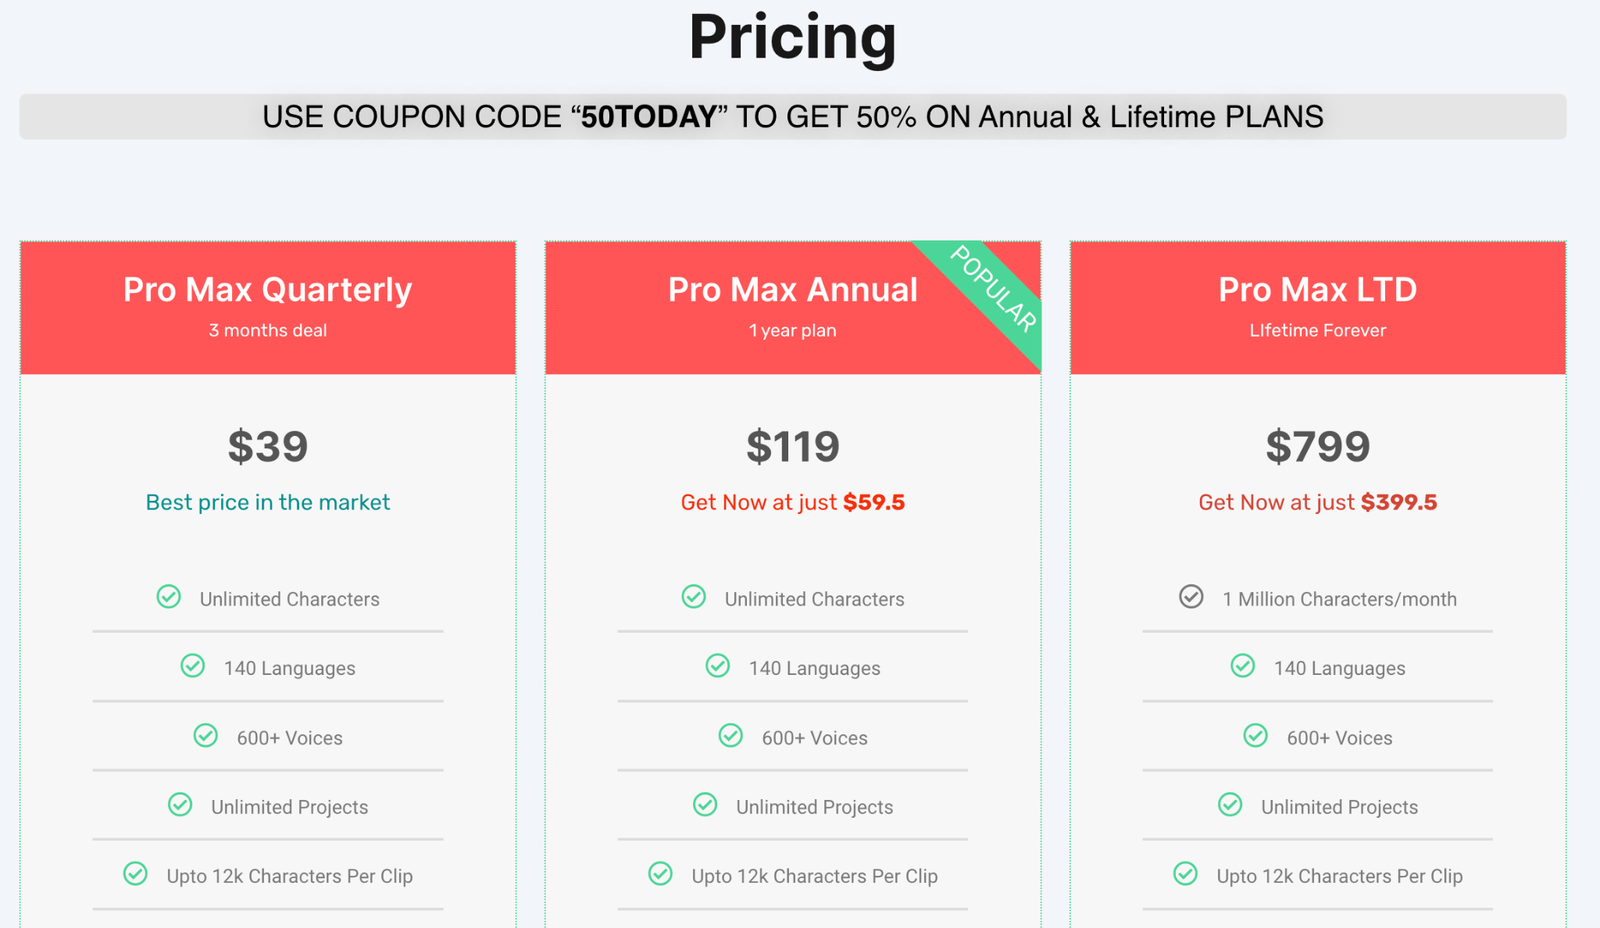
Task: Select the Pro Max Quarterly plan header
Action: pyautogui.click(x=268, y=308)
